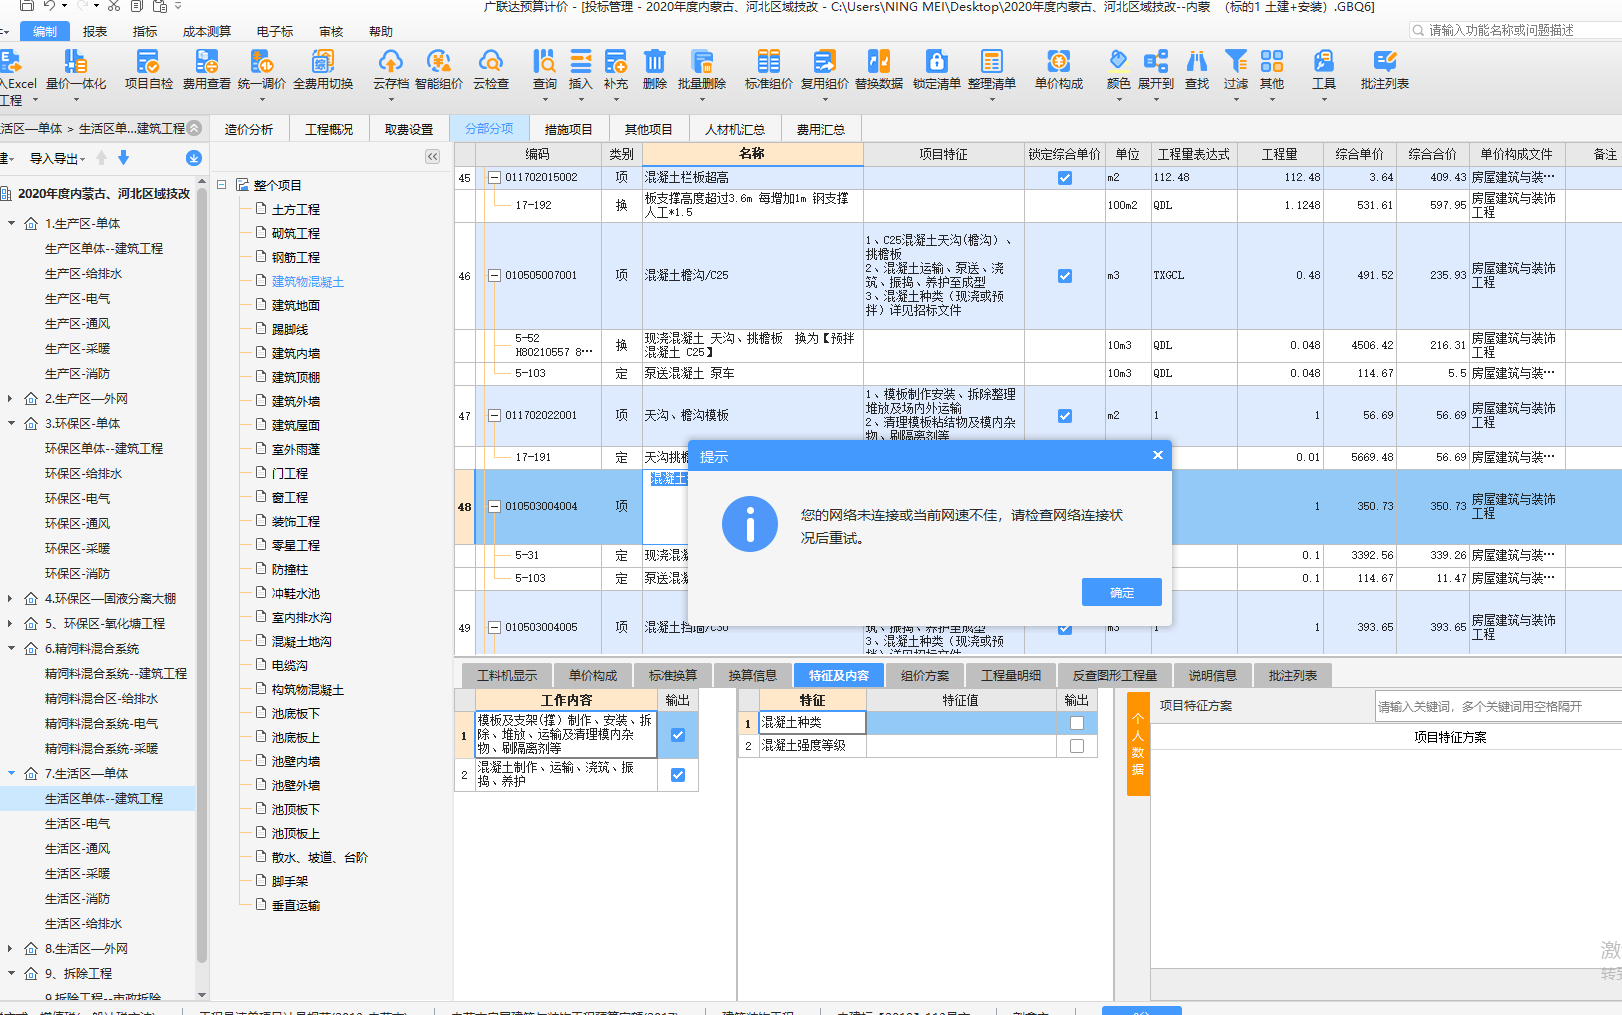Open 复用组价 tool
The height and width of the screenshot is (1015, 1622).
click(824, 69)
